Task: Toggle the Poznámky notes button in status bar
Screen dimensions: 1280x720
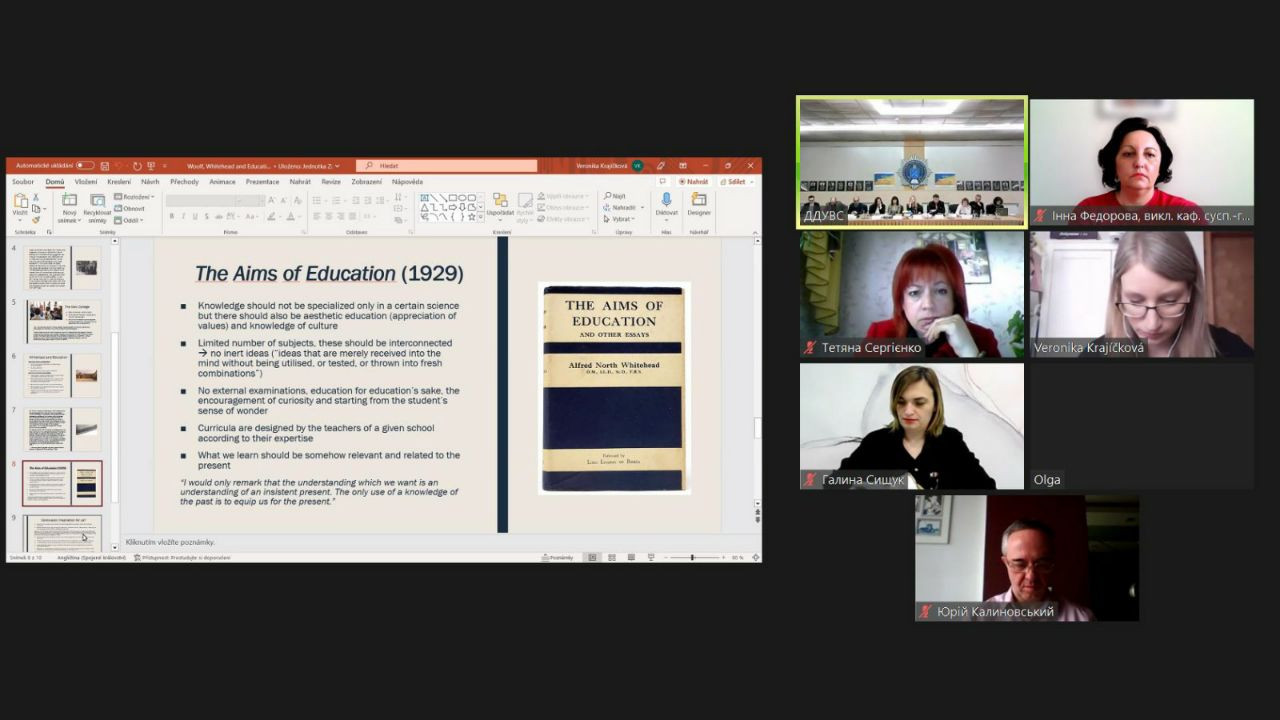Action: [558, 557]
